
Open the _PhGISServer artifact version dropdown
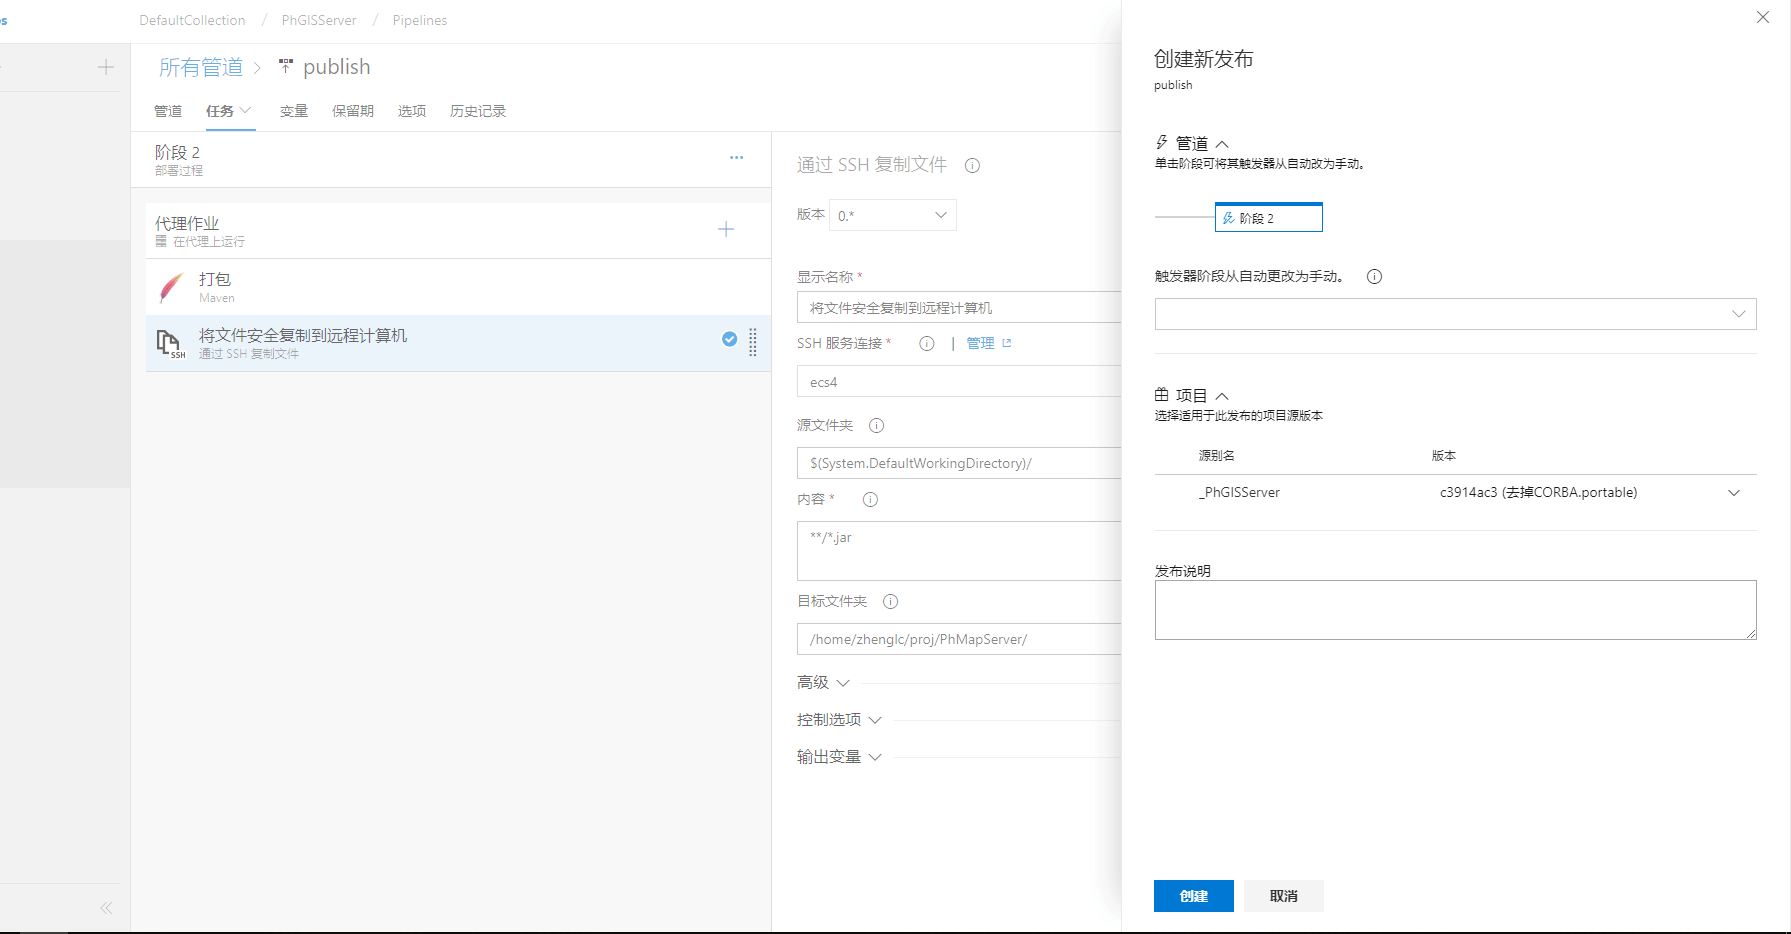[1733, 493]
